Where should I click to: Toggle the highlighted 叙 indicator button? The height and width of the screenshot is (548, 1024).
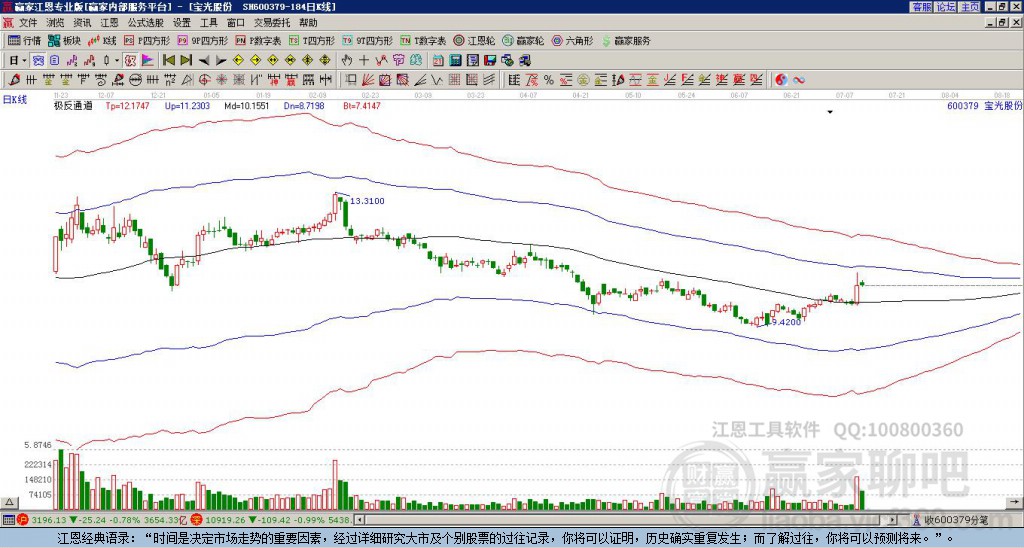[x=130, y=61]
